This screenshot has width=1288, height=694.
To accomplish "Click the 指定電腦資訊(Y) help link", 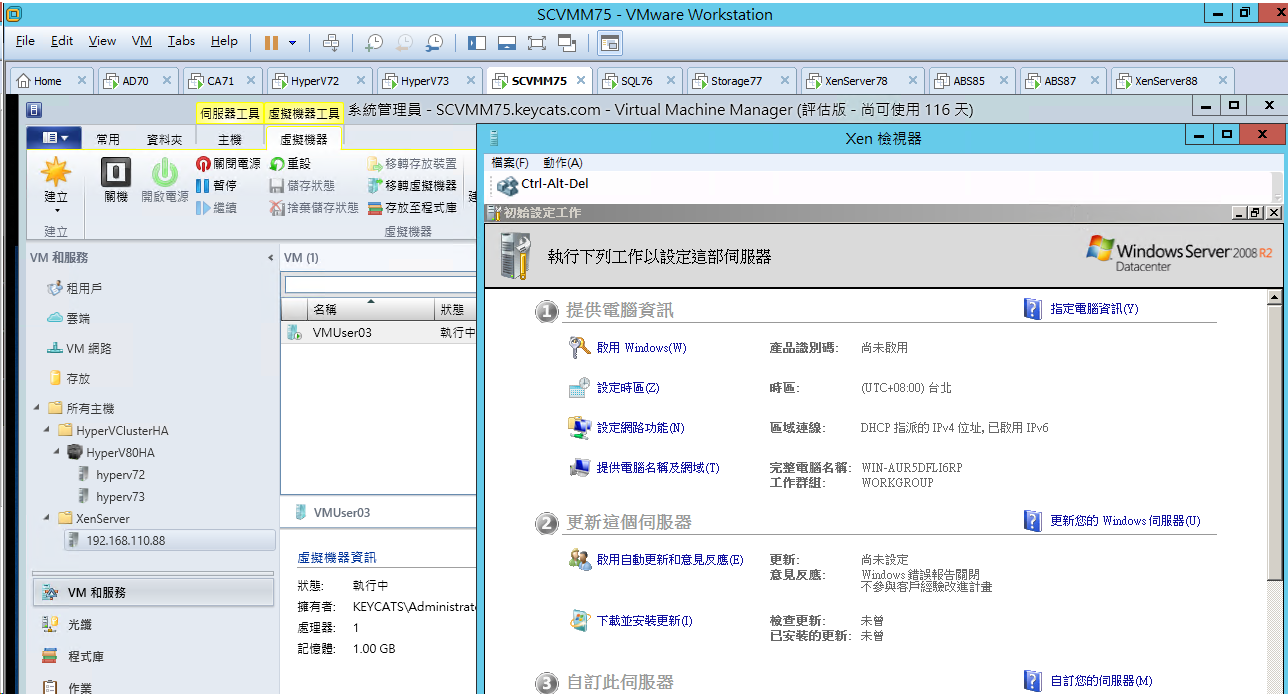I will pyautogui.click(x=1094, y=309).
